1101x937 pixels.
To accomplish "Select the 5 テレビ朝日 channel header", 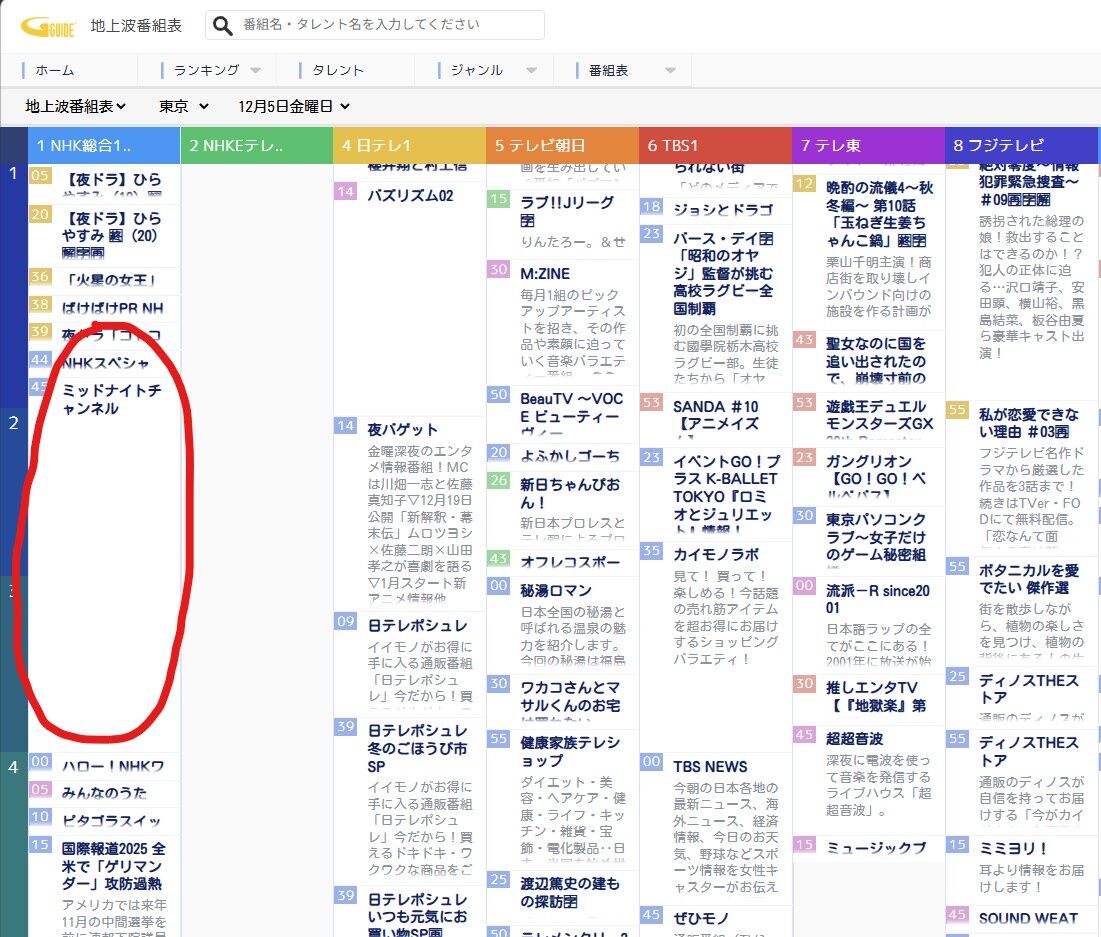I will (562, 145).
